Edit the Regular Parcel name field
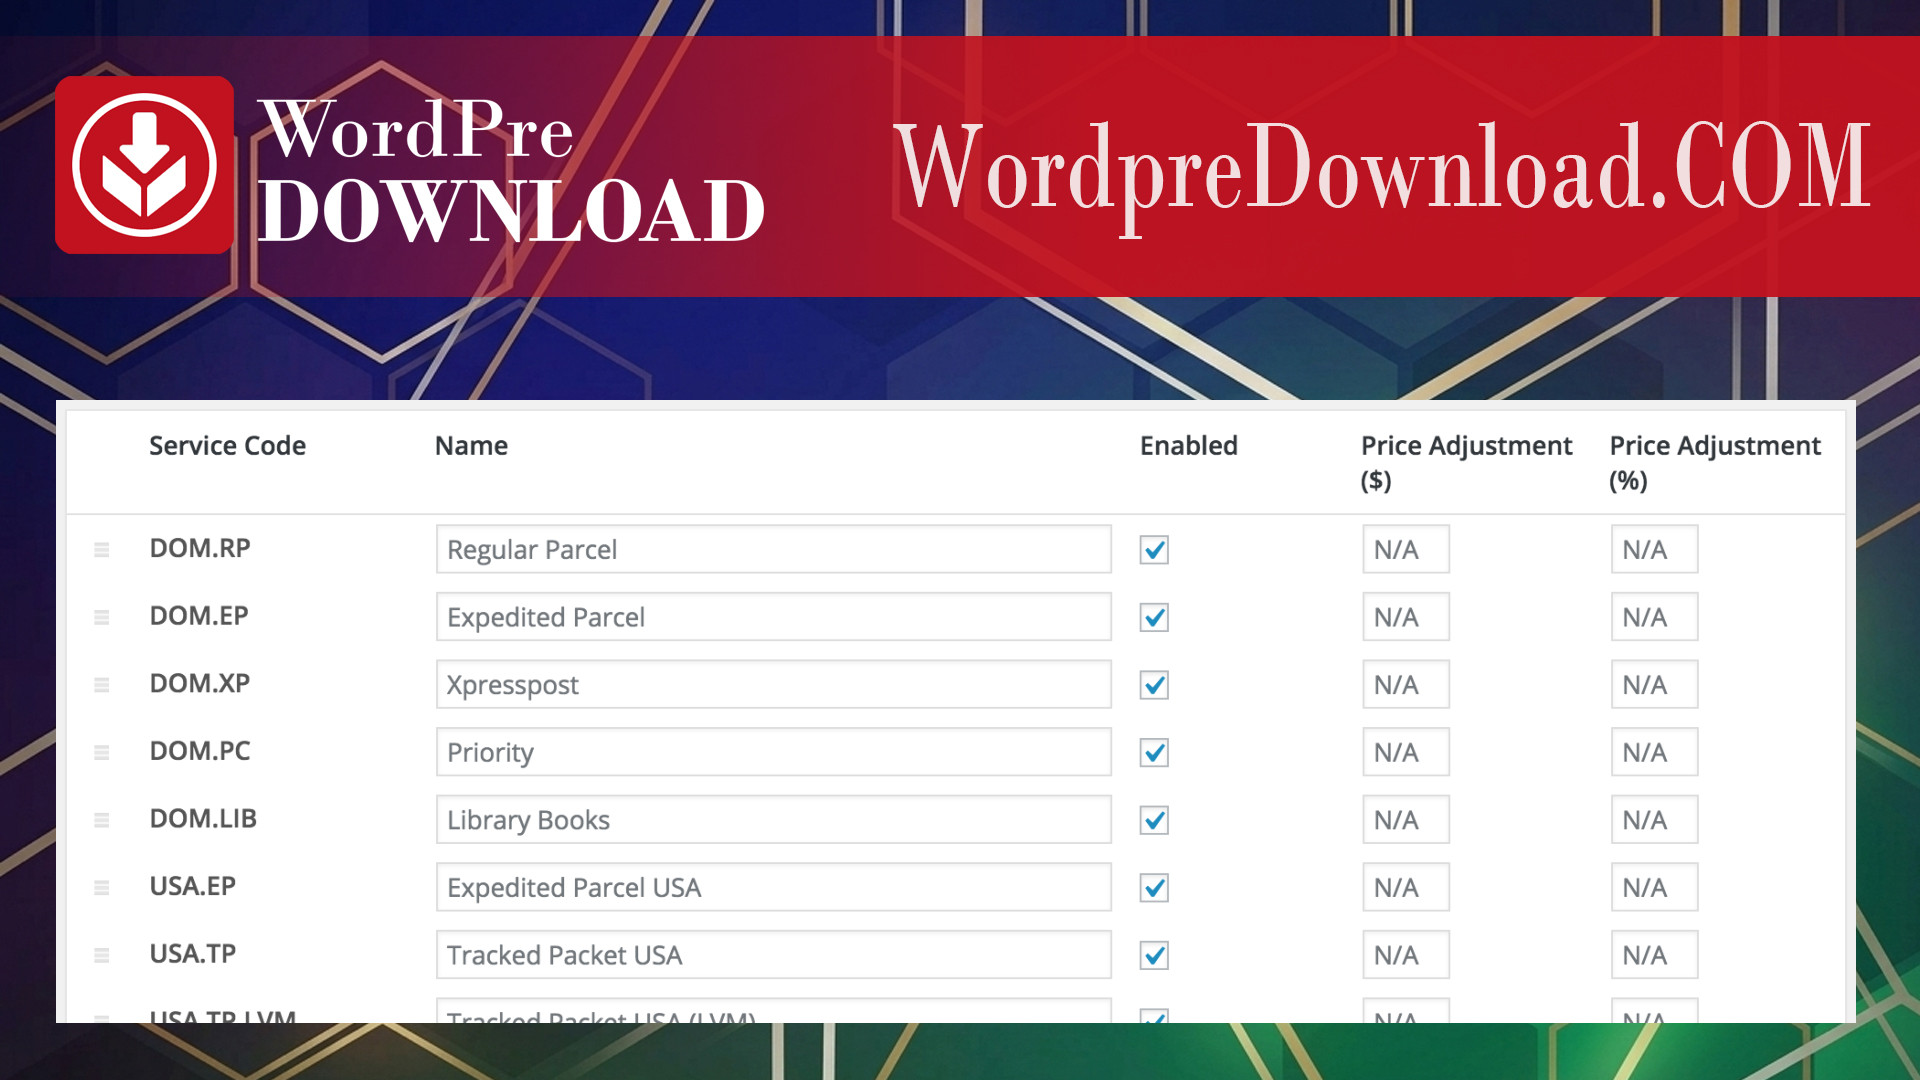Image resolution: width=1920 pixels, height=1080 pixels. pos(773,549)
